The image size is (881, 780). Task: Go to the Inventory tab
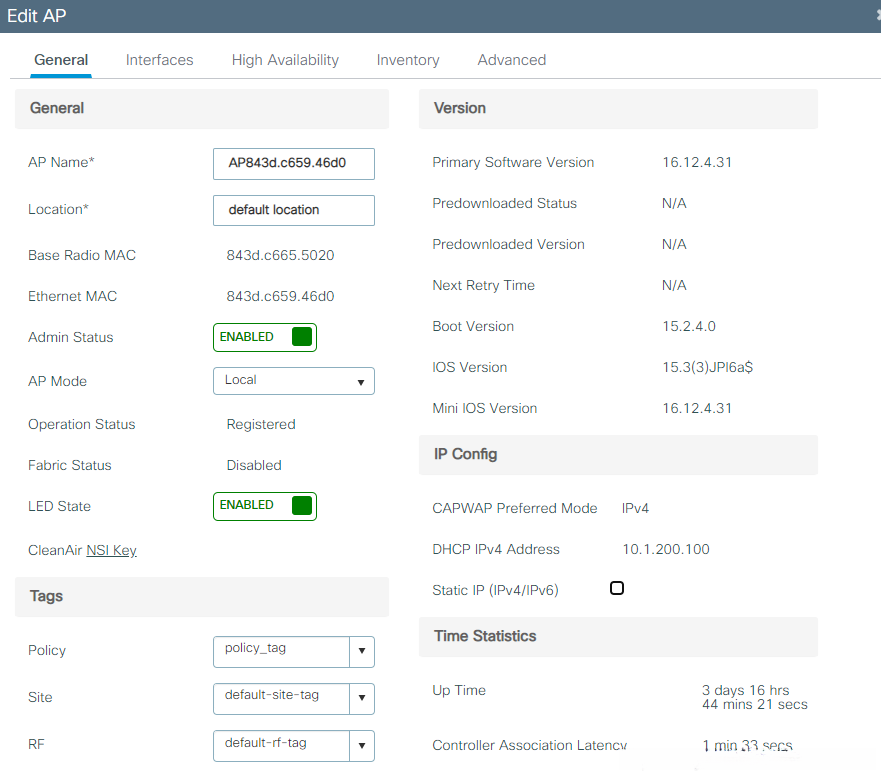[x=407, y=60]
